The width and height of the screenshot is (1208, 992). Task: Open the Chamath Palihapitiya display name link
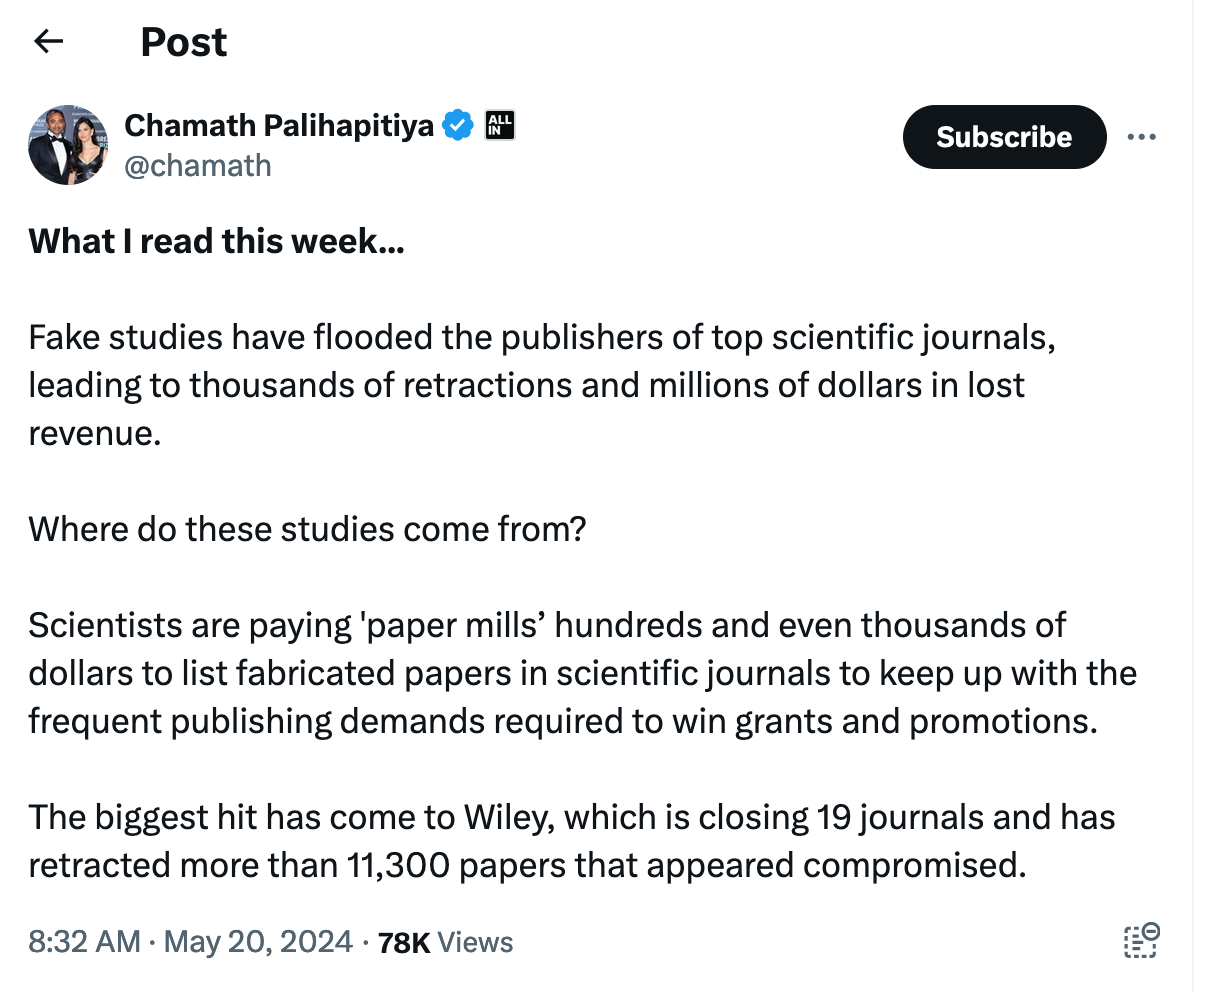click(279, 126)
